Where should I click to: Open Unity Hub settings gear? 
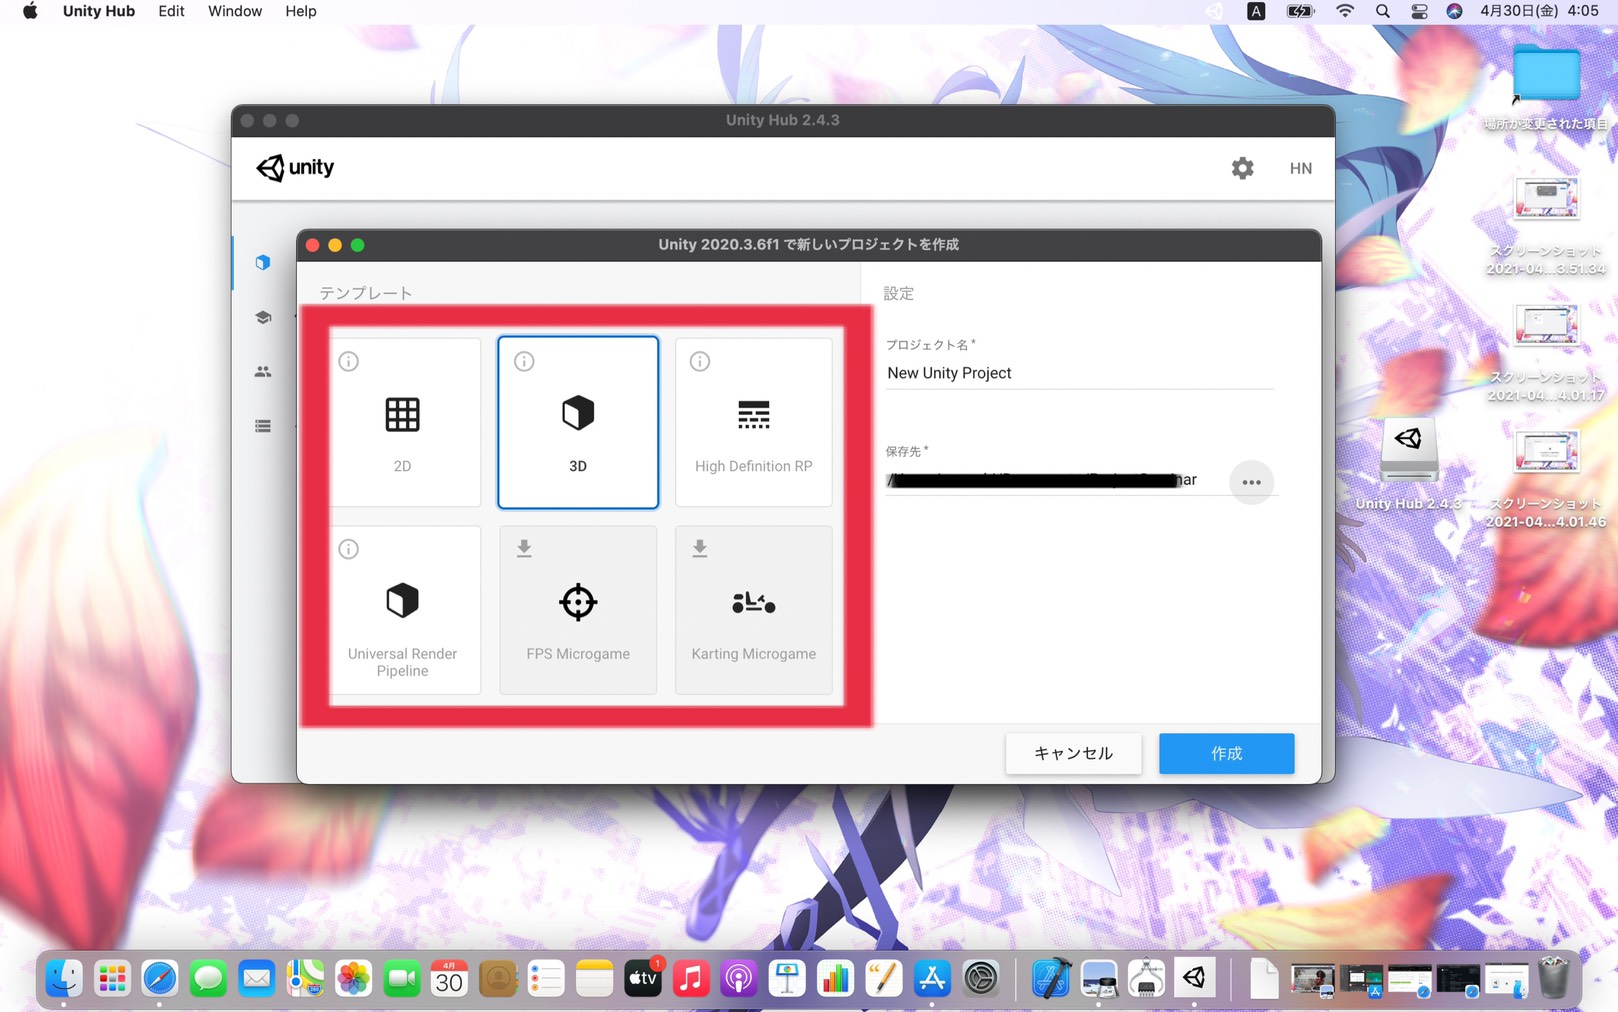pyautogui.click(x=1242, y=168)
